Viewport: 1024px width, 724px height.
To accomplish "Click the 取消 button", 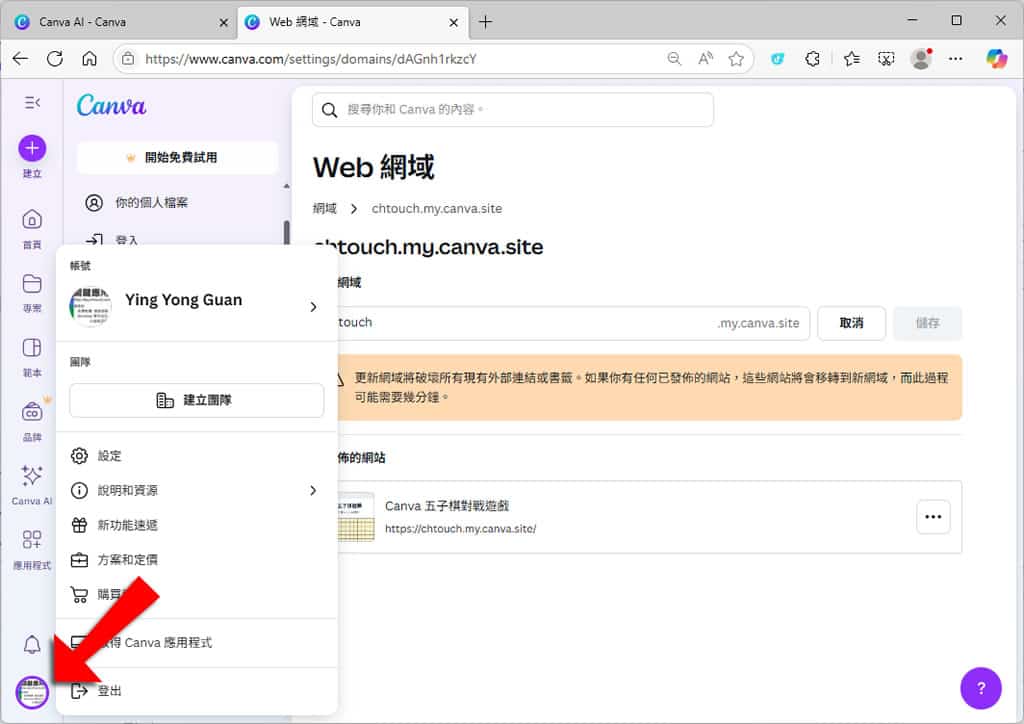I will coord(852,323).
